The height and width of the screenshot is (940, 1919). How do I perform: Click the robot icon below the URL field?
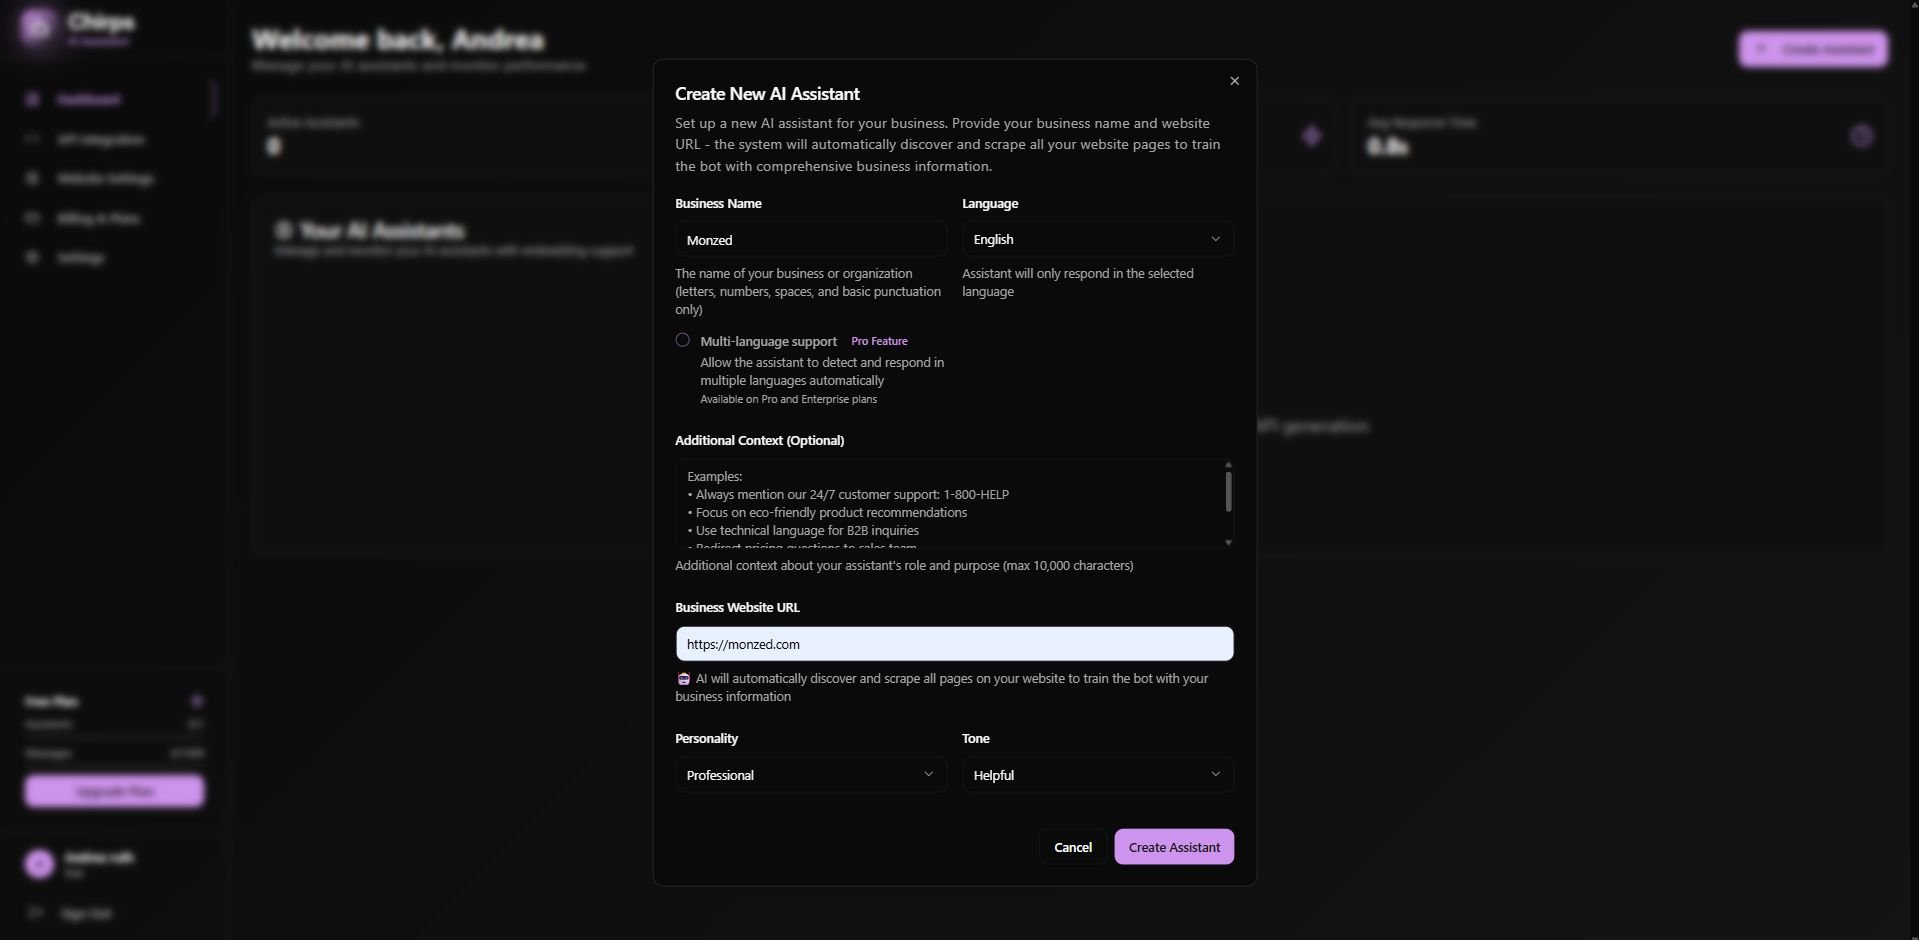tap(684, 679)
